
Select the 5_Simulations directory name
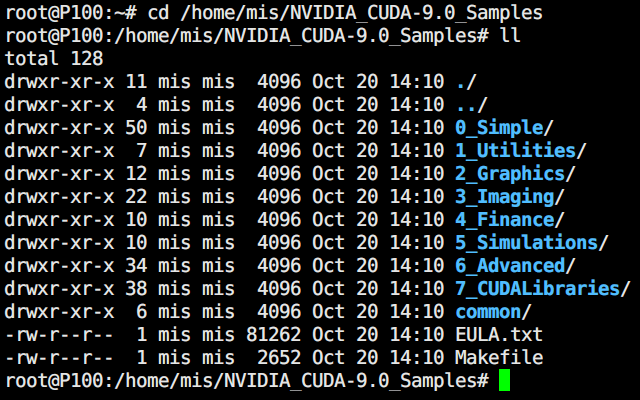[x=531, y=242]
